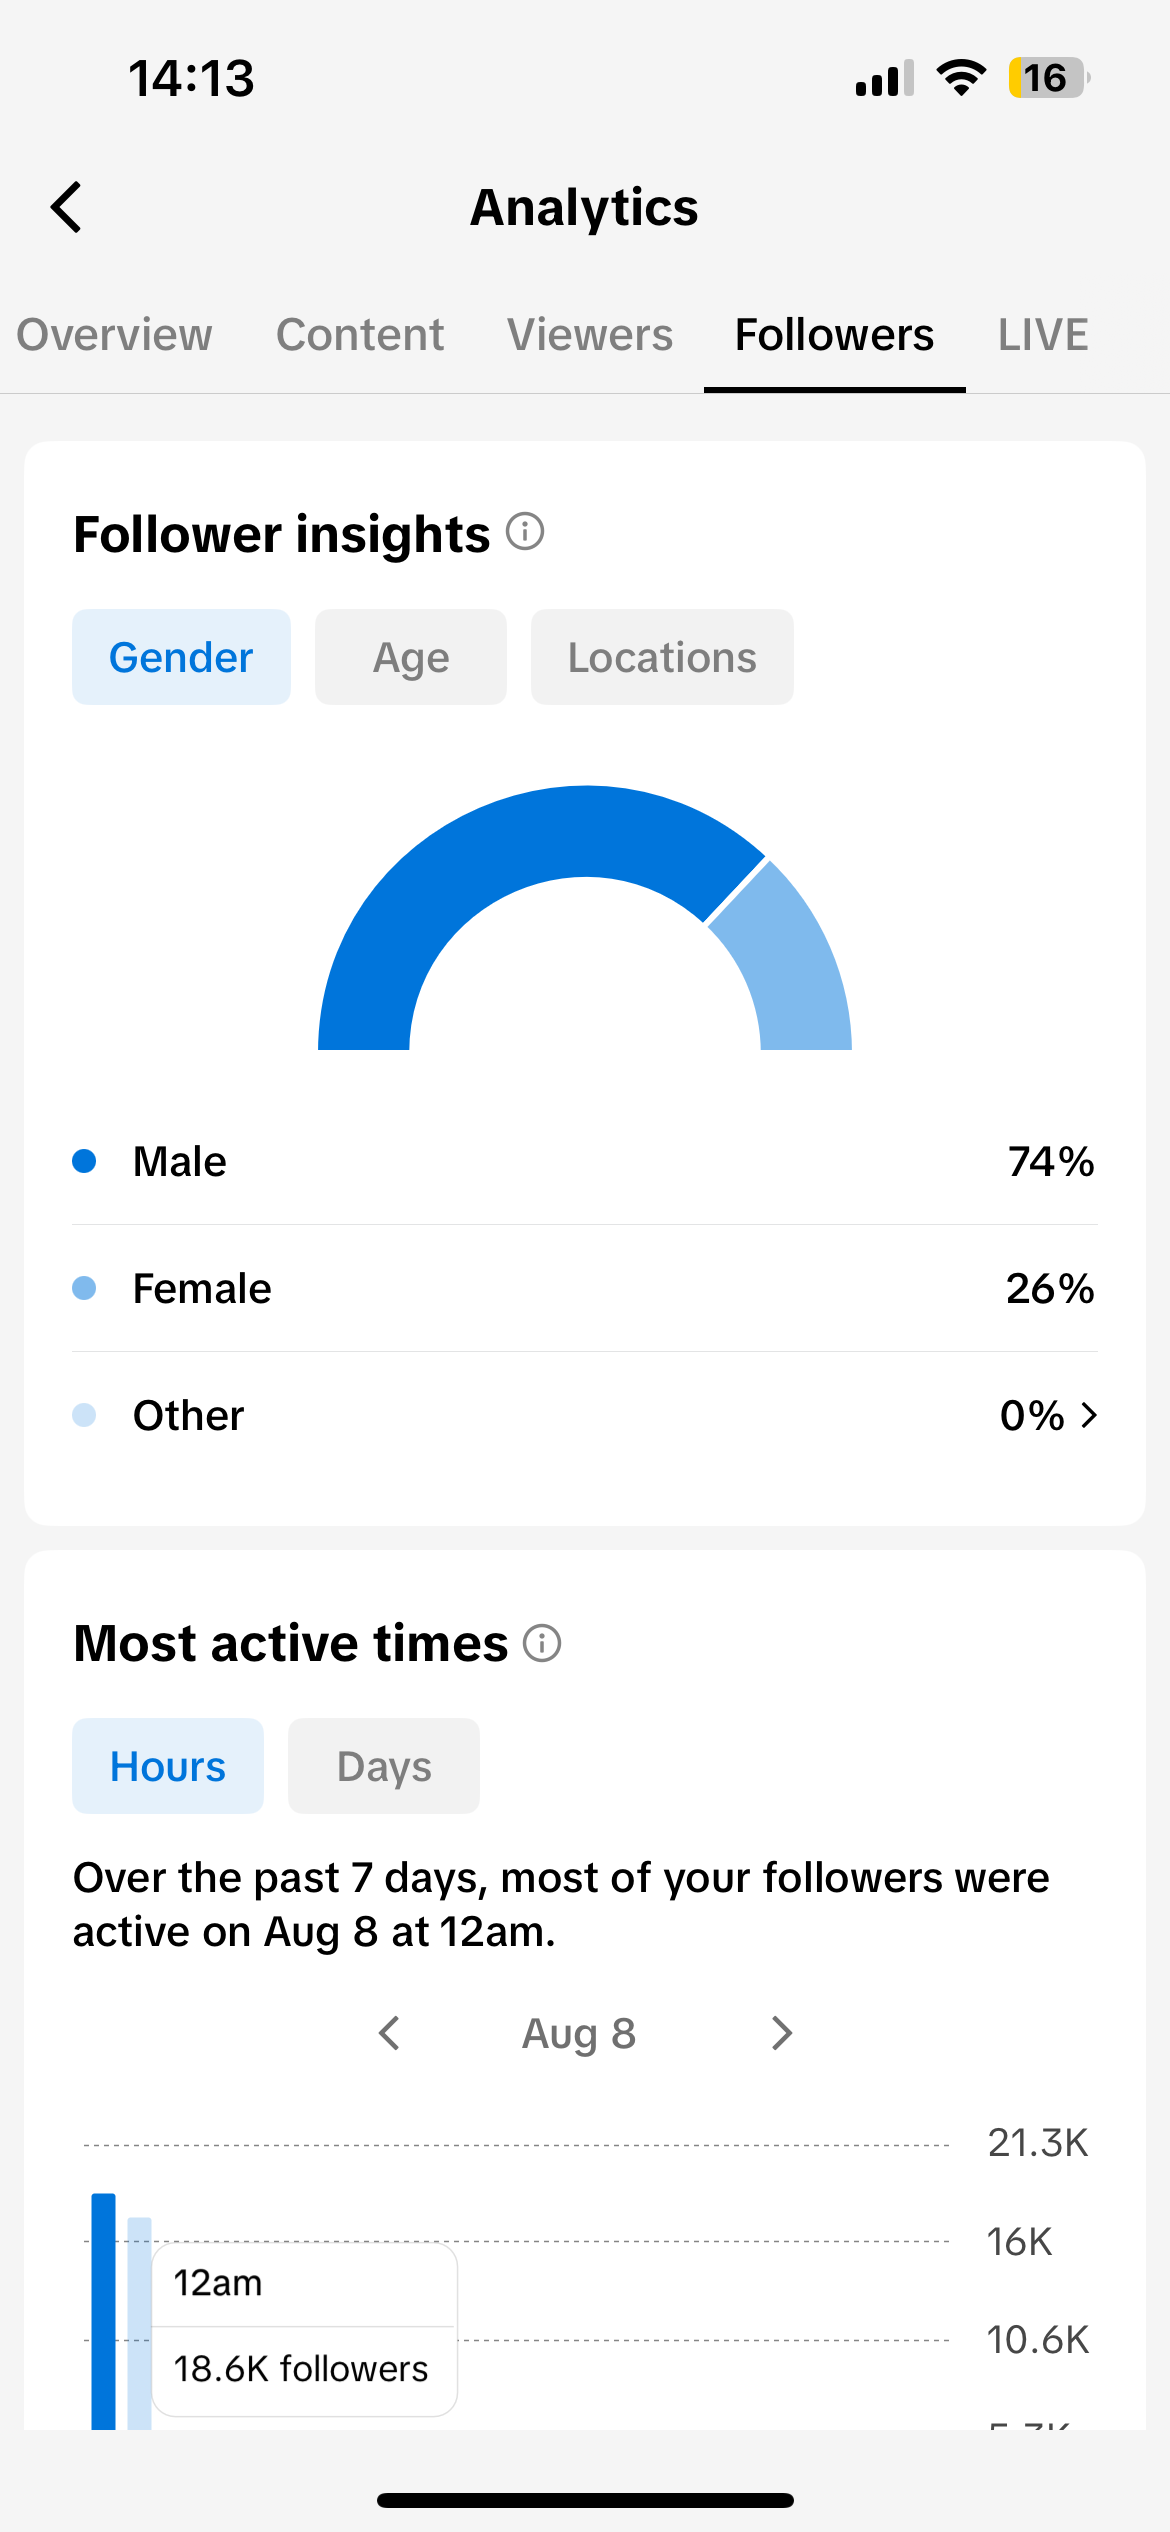Go to previous day before Aug 8
The image size is (1170, 2532).
[x=390, y=2033]
